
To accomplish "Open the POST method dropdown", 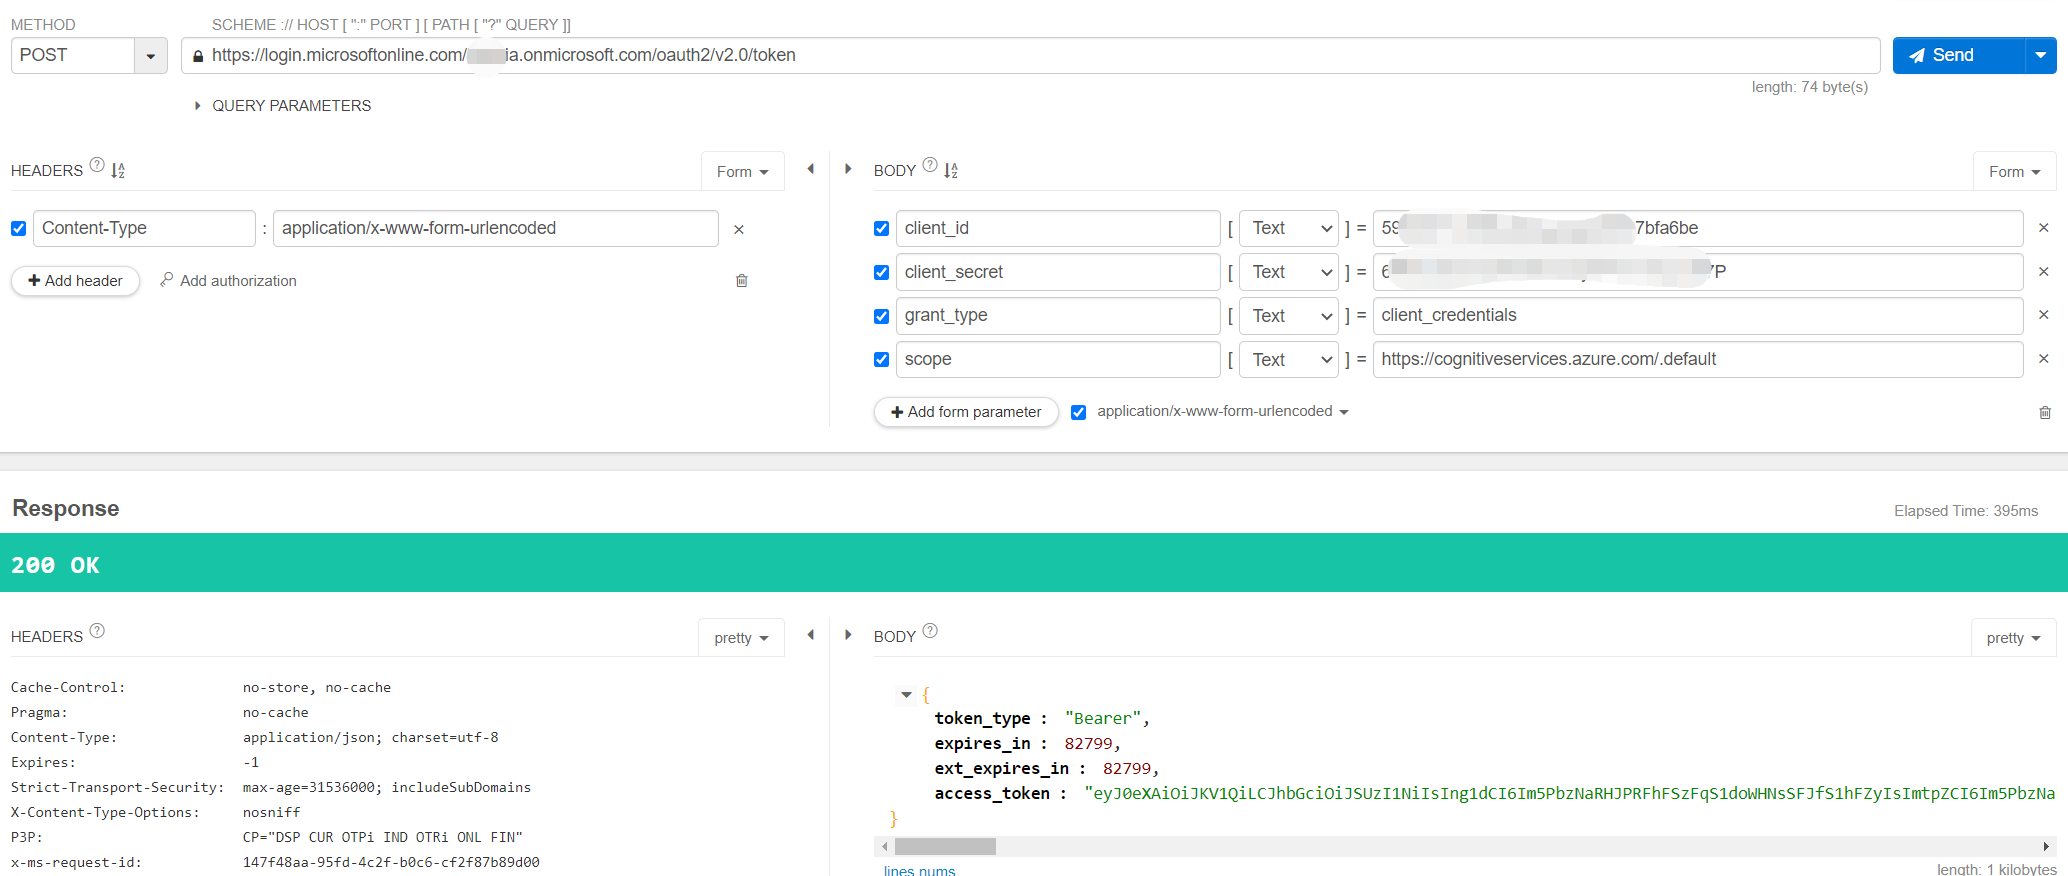I will (151, 56).
